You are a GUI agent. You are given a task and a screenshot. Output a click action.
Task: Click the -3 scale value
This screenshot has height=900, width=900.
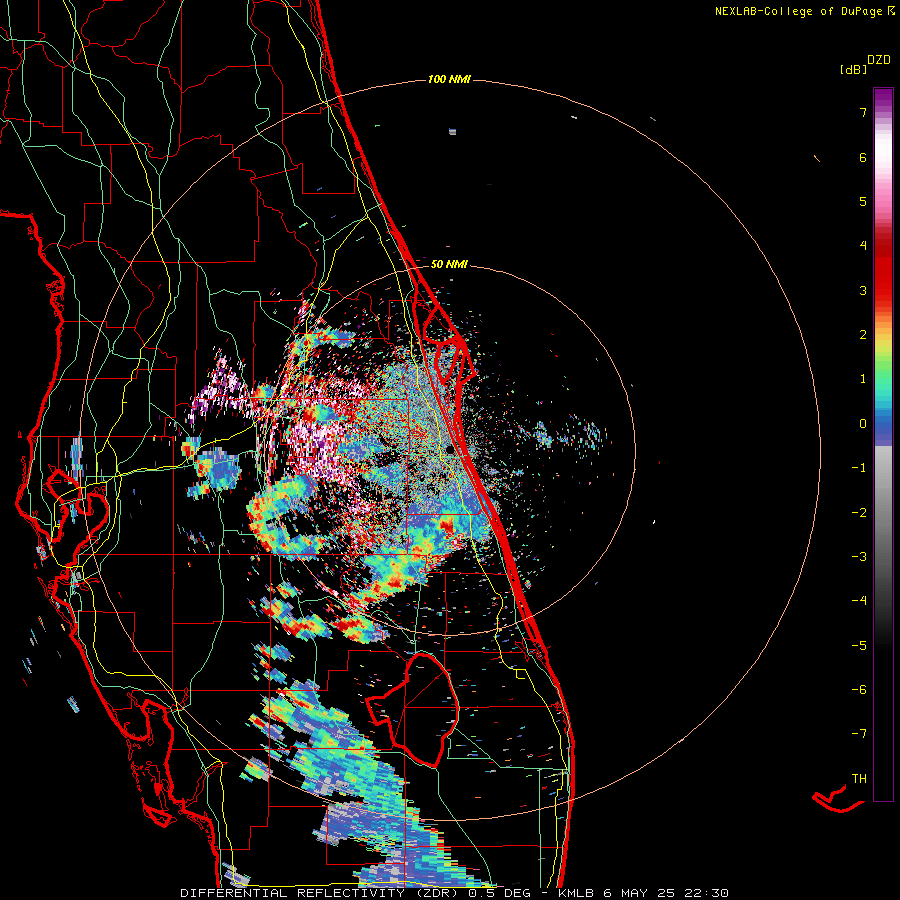pos(859,557)
